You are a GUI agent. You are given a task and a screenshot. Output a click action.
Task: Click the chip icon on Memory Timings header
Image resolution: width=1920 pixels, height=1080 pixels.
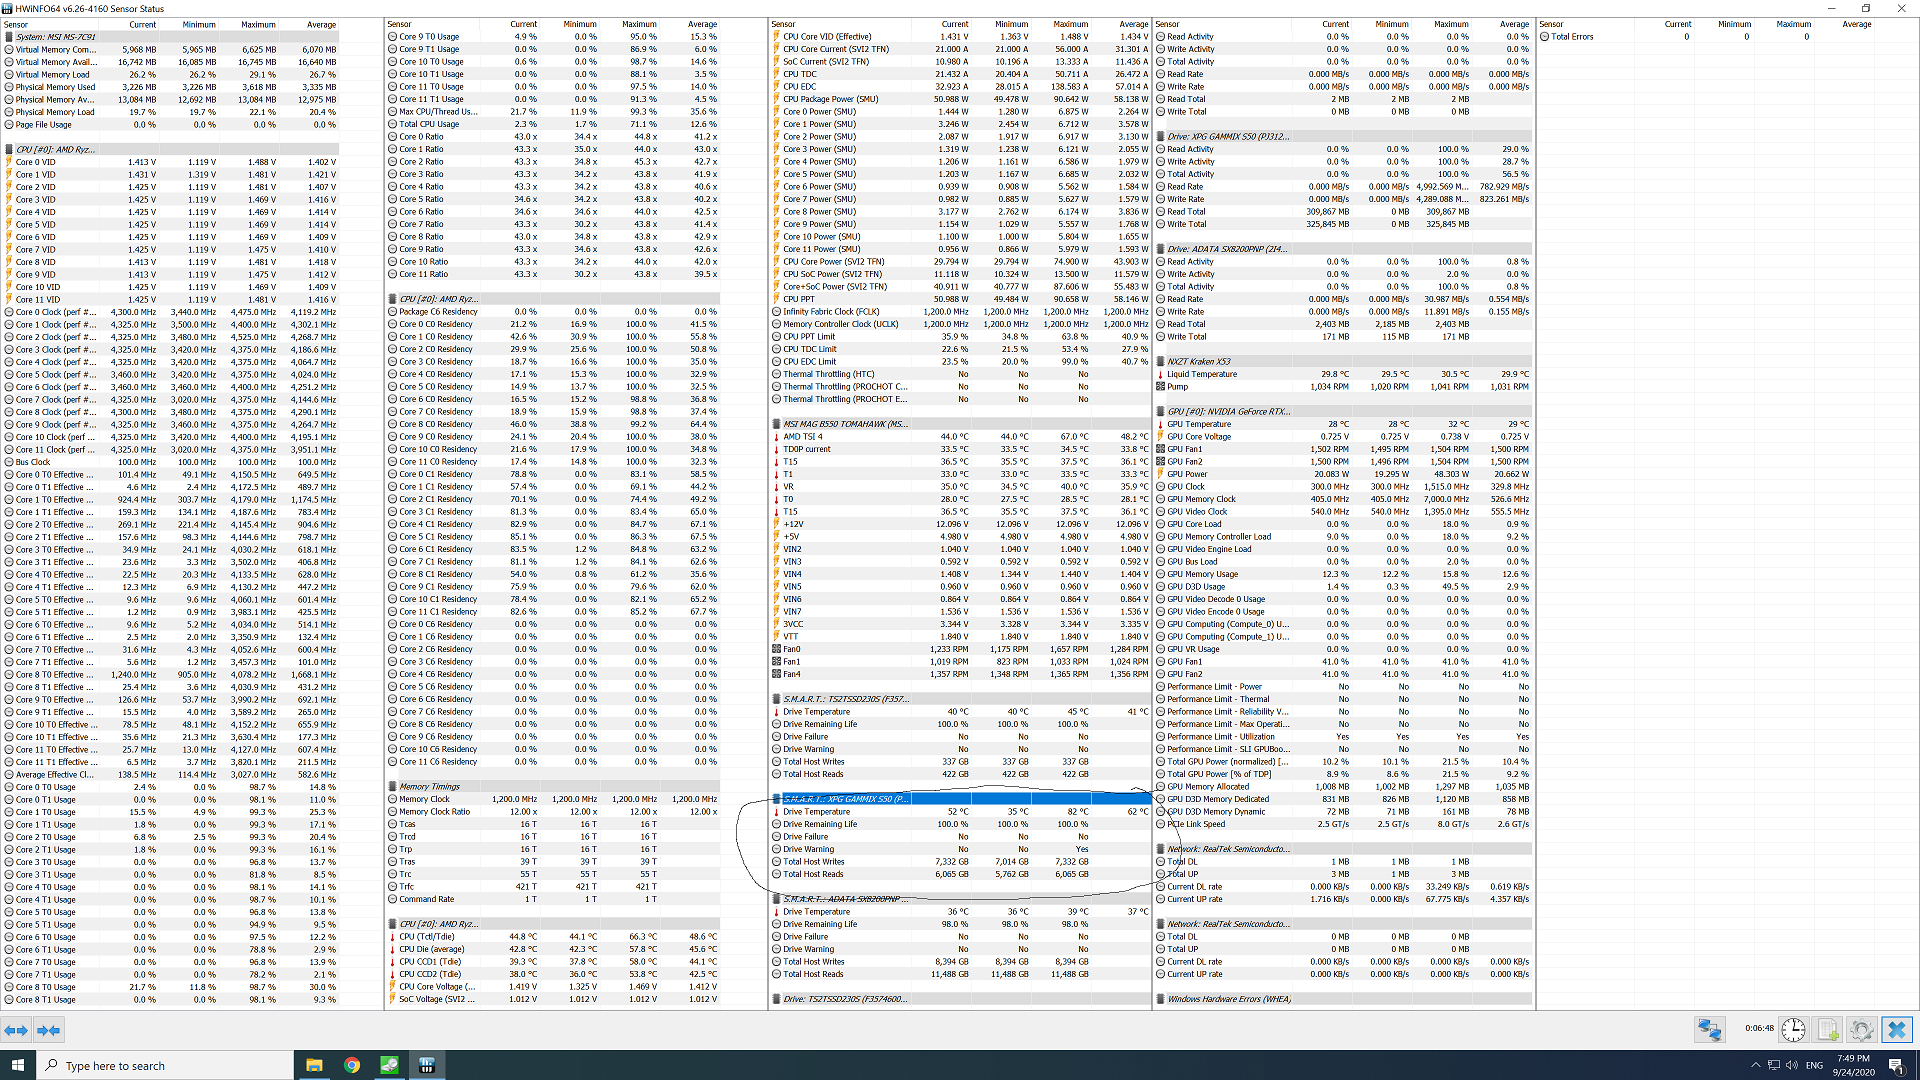pos(392,787)
